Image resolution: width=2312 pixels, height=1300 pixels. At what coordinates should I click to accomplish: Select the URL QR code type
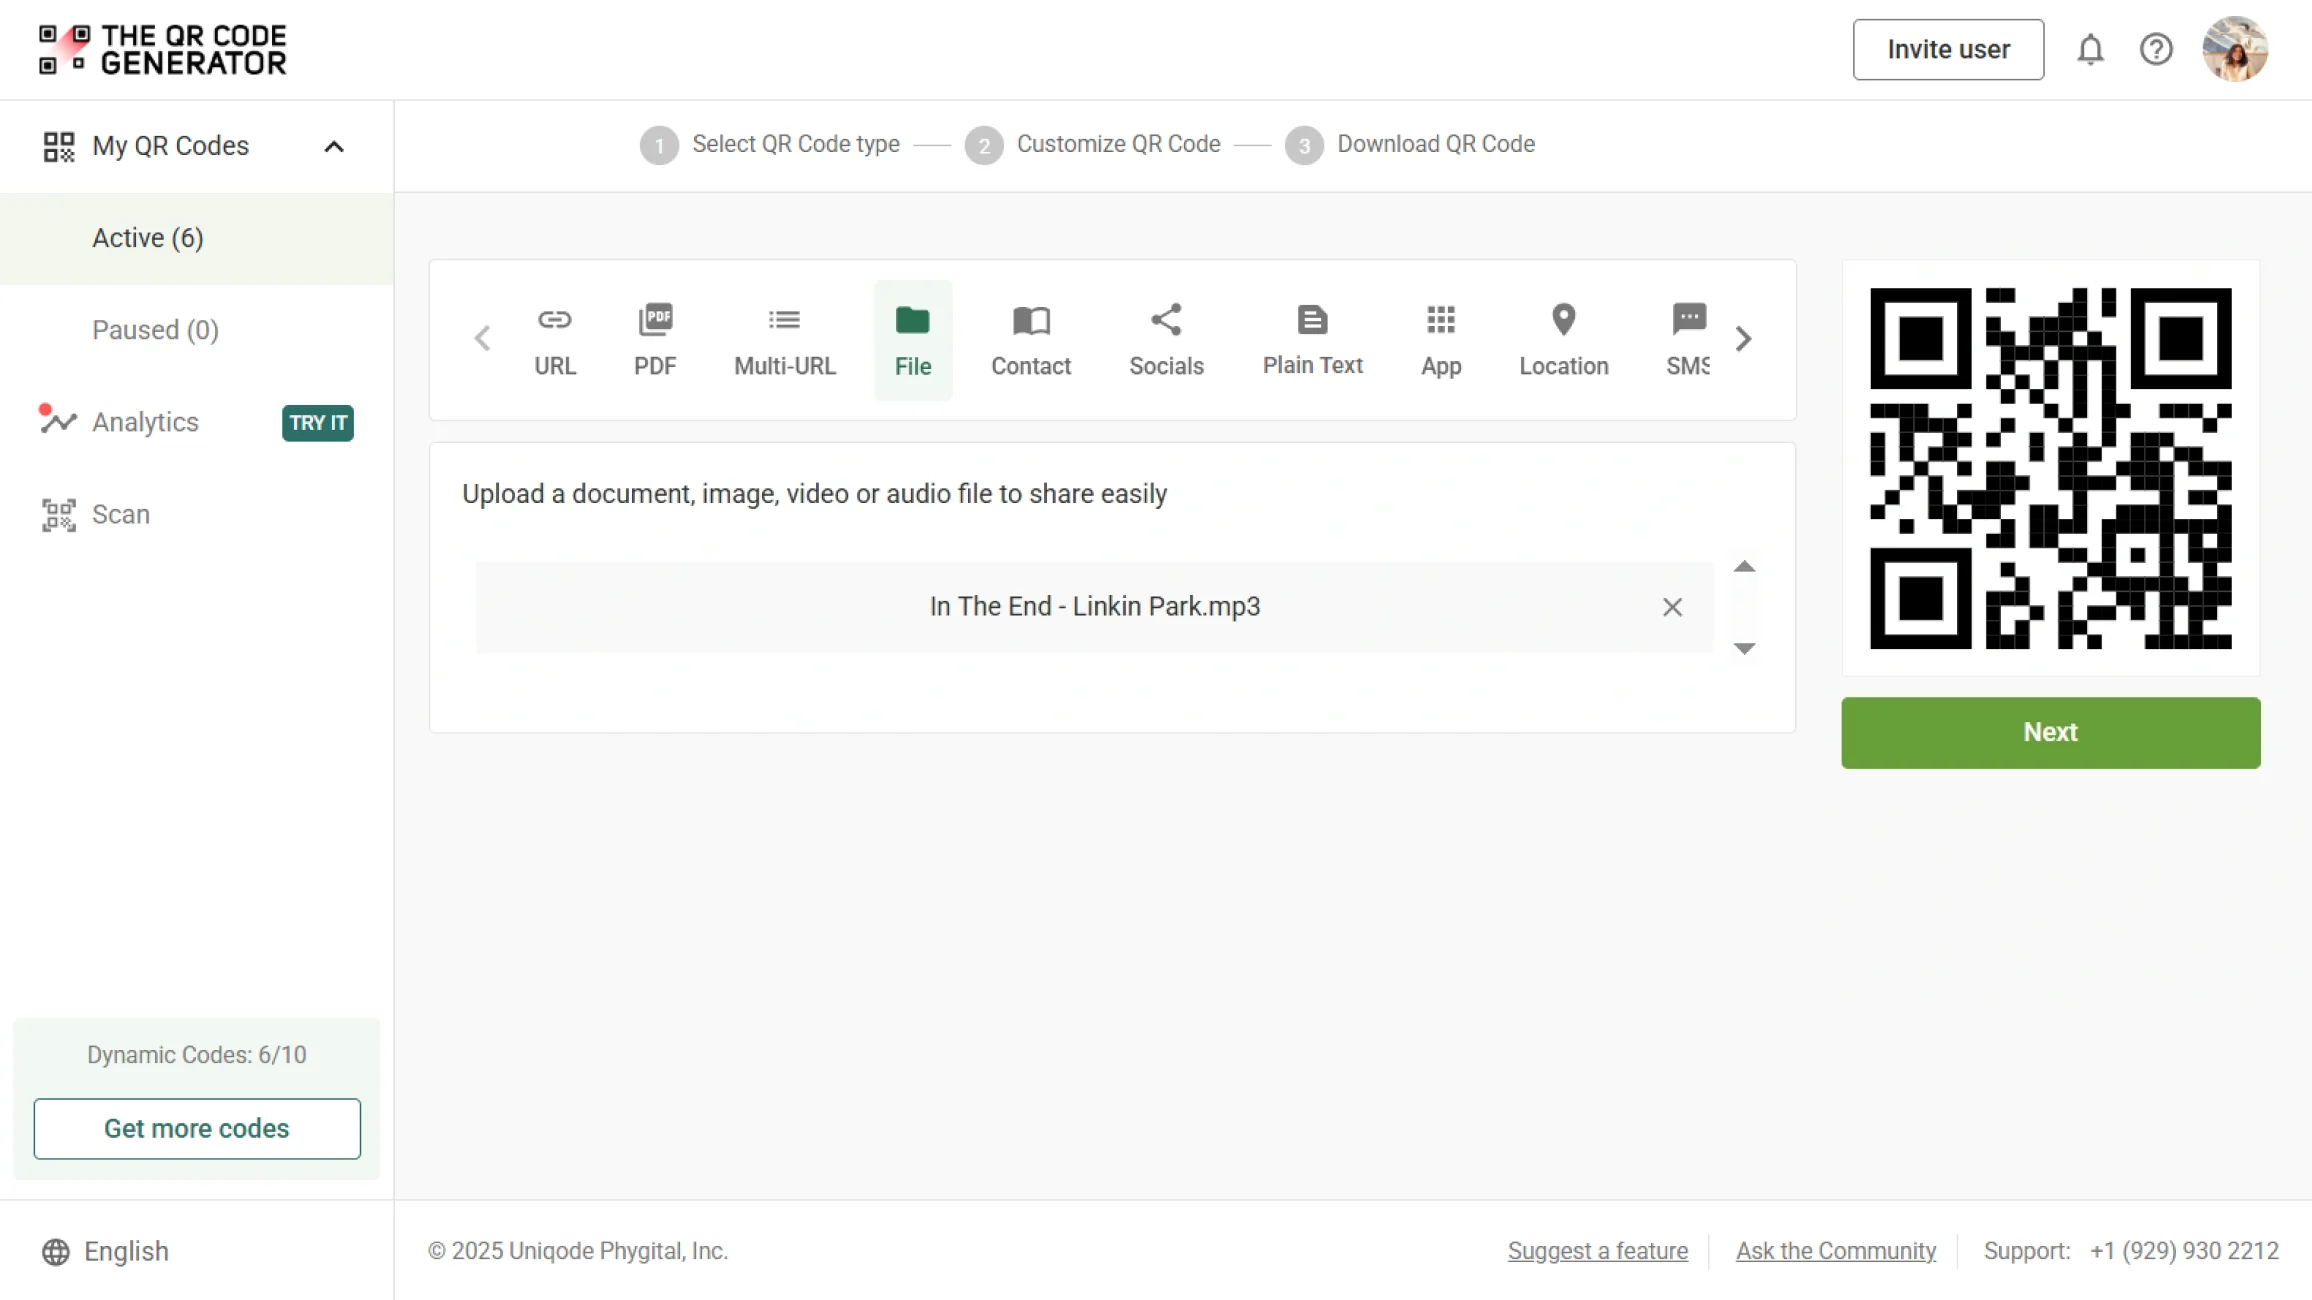(x=554, y=340)
